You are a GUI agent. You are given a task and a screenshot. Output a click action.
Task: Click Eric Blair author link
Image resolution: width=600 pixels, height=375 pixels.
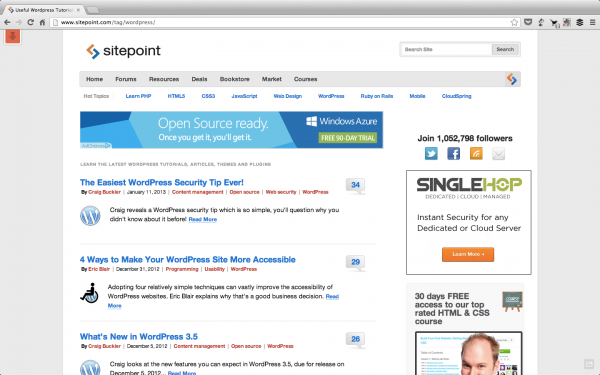point(99,269)
